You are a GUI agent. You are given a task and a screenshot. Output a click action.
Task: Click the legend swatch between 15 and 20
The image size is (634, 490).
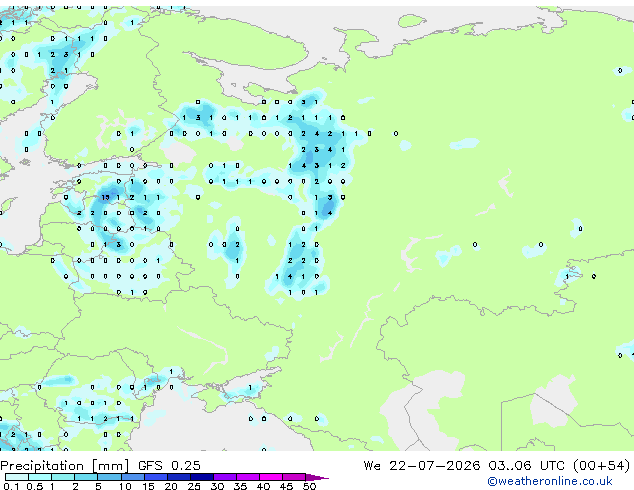pos(156,477)
